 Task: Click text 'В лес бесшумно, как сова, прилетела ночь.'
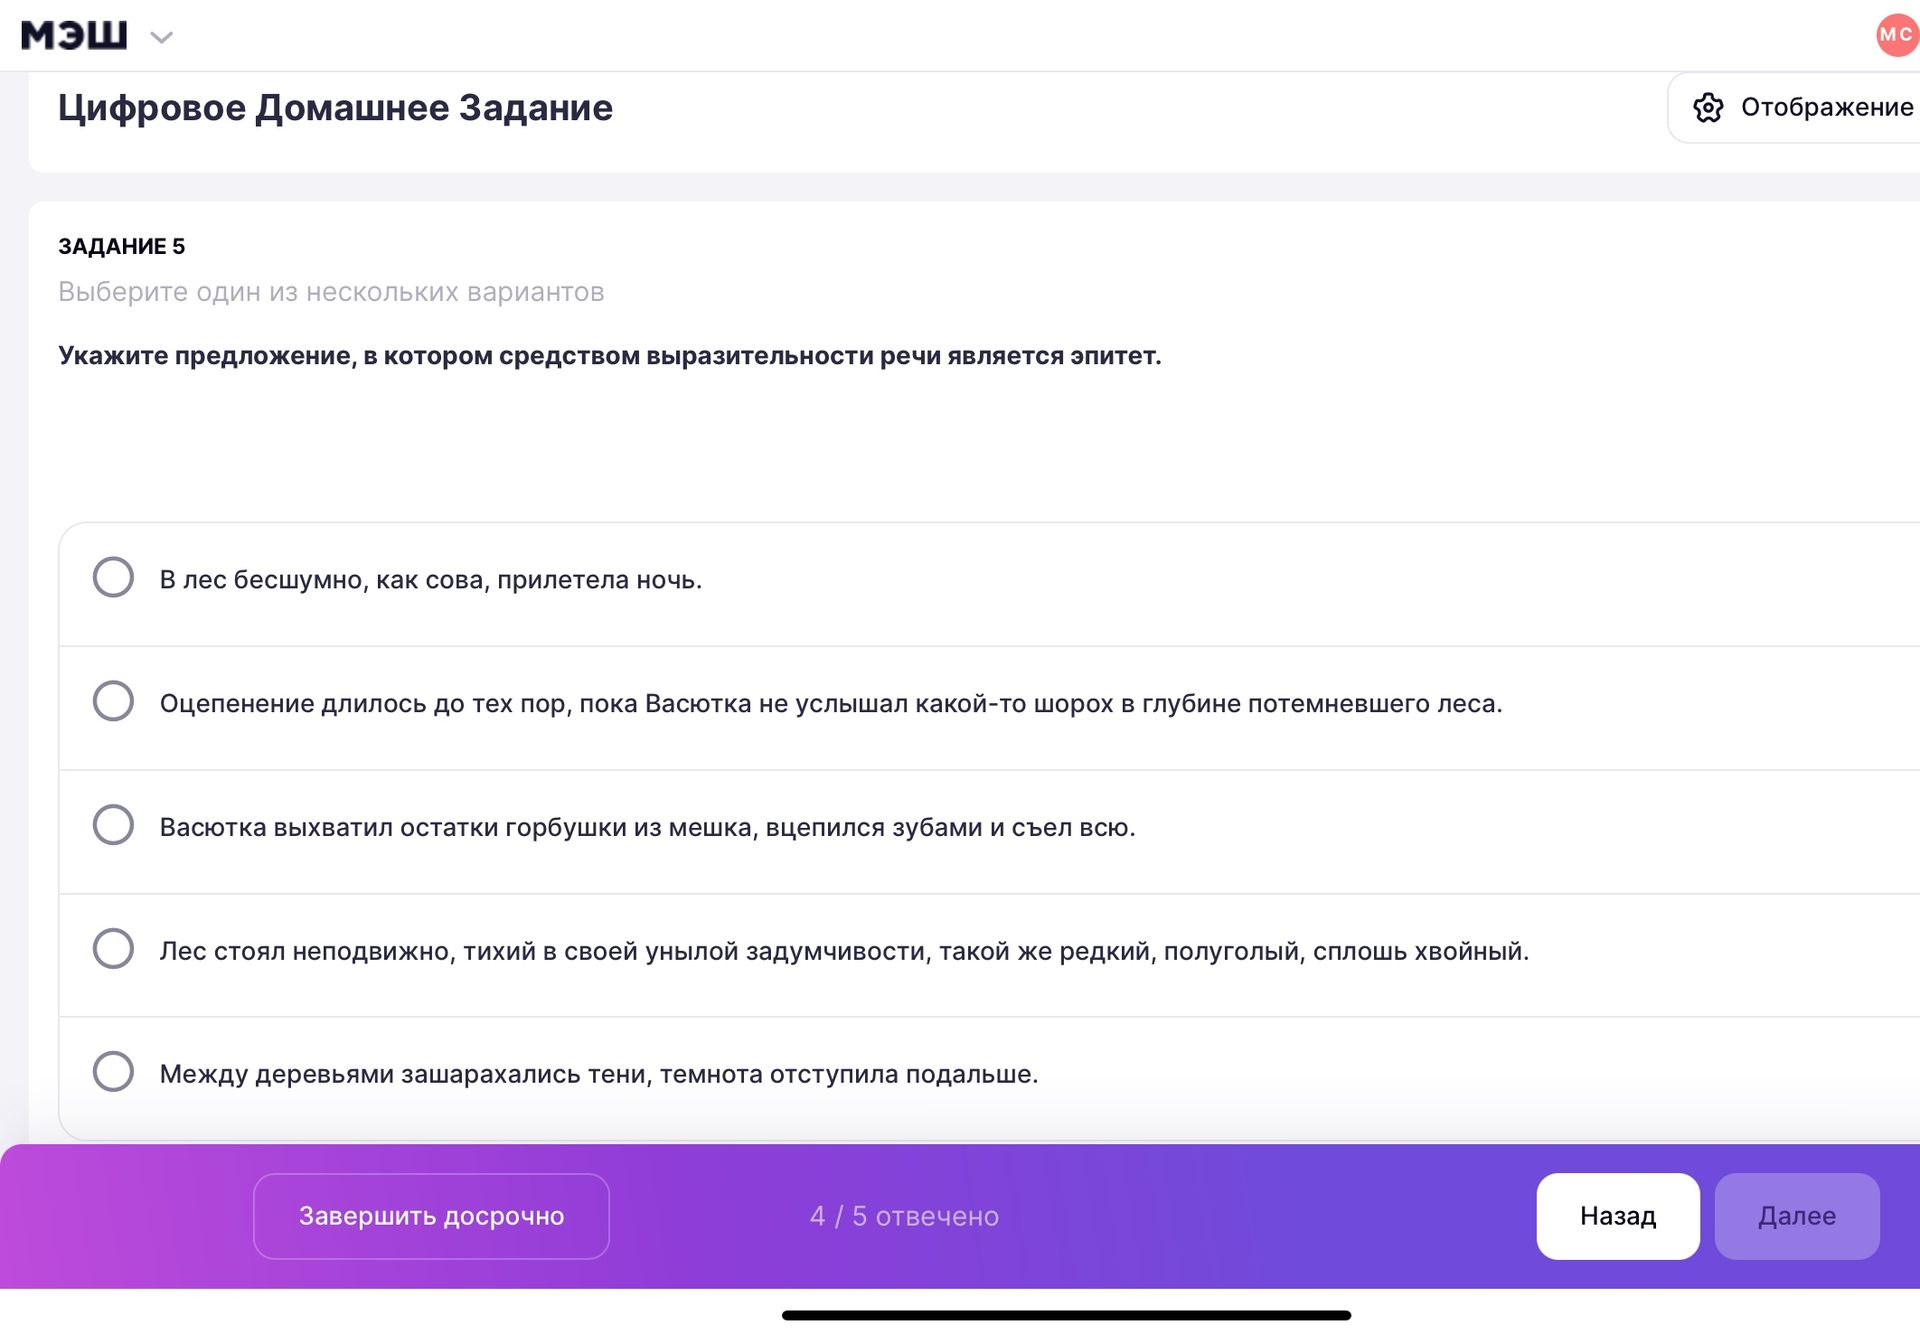431,580
